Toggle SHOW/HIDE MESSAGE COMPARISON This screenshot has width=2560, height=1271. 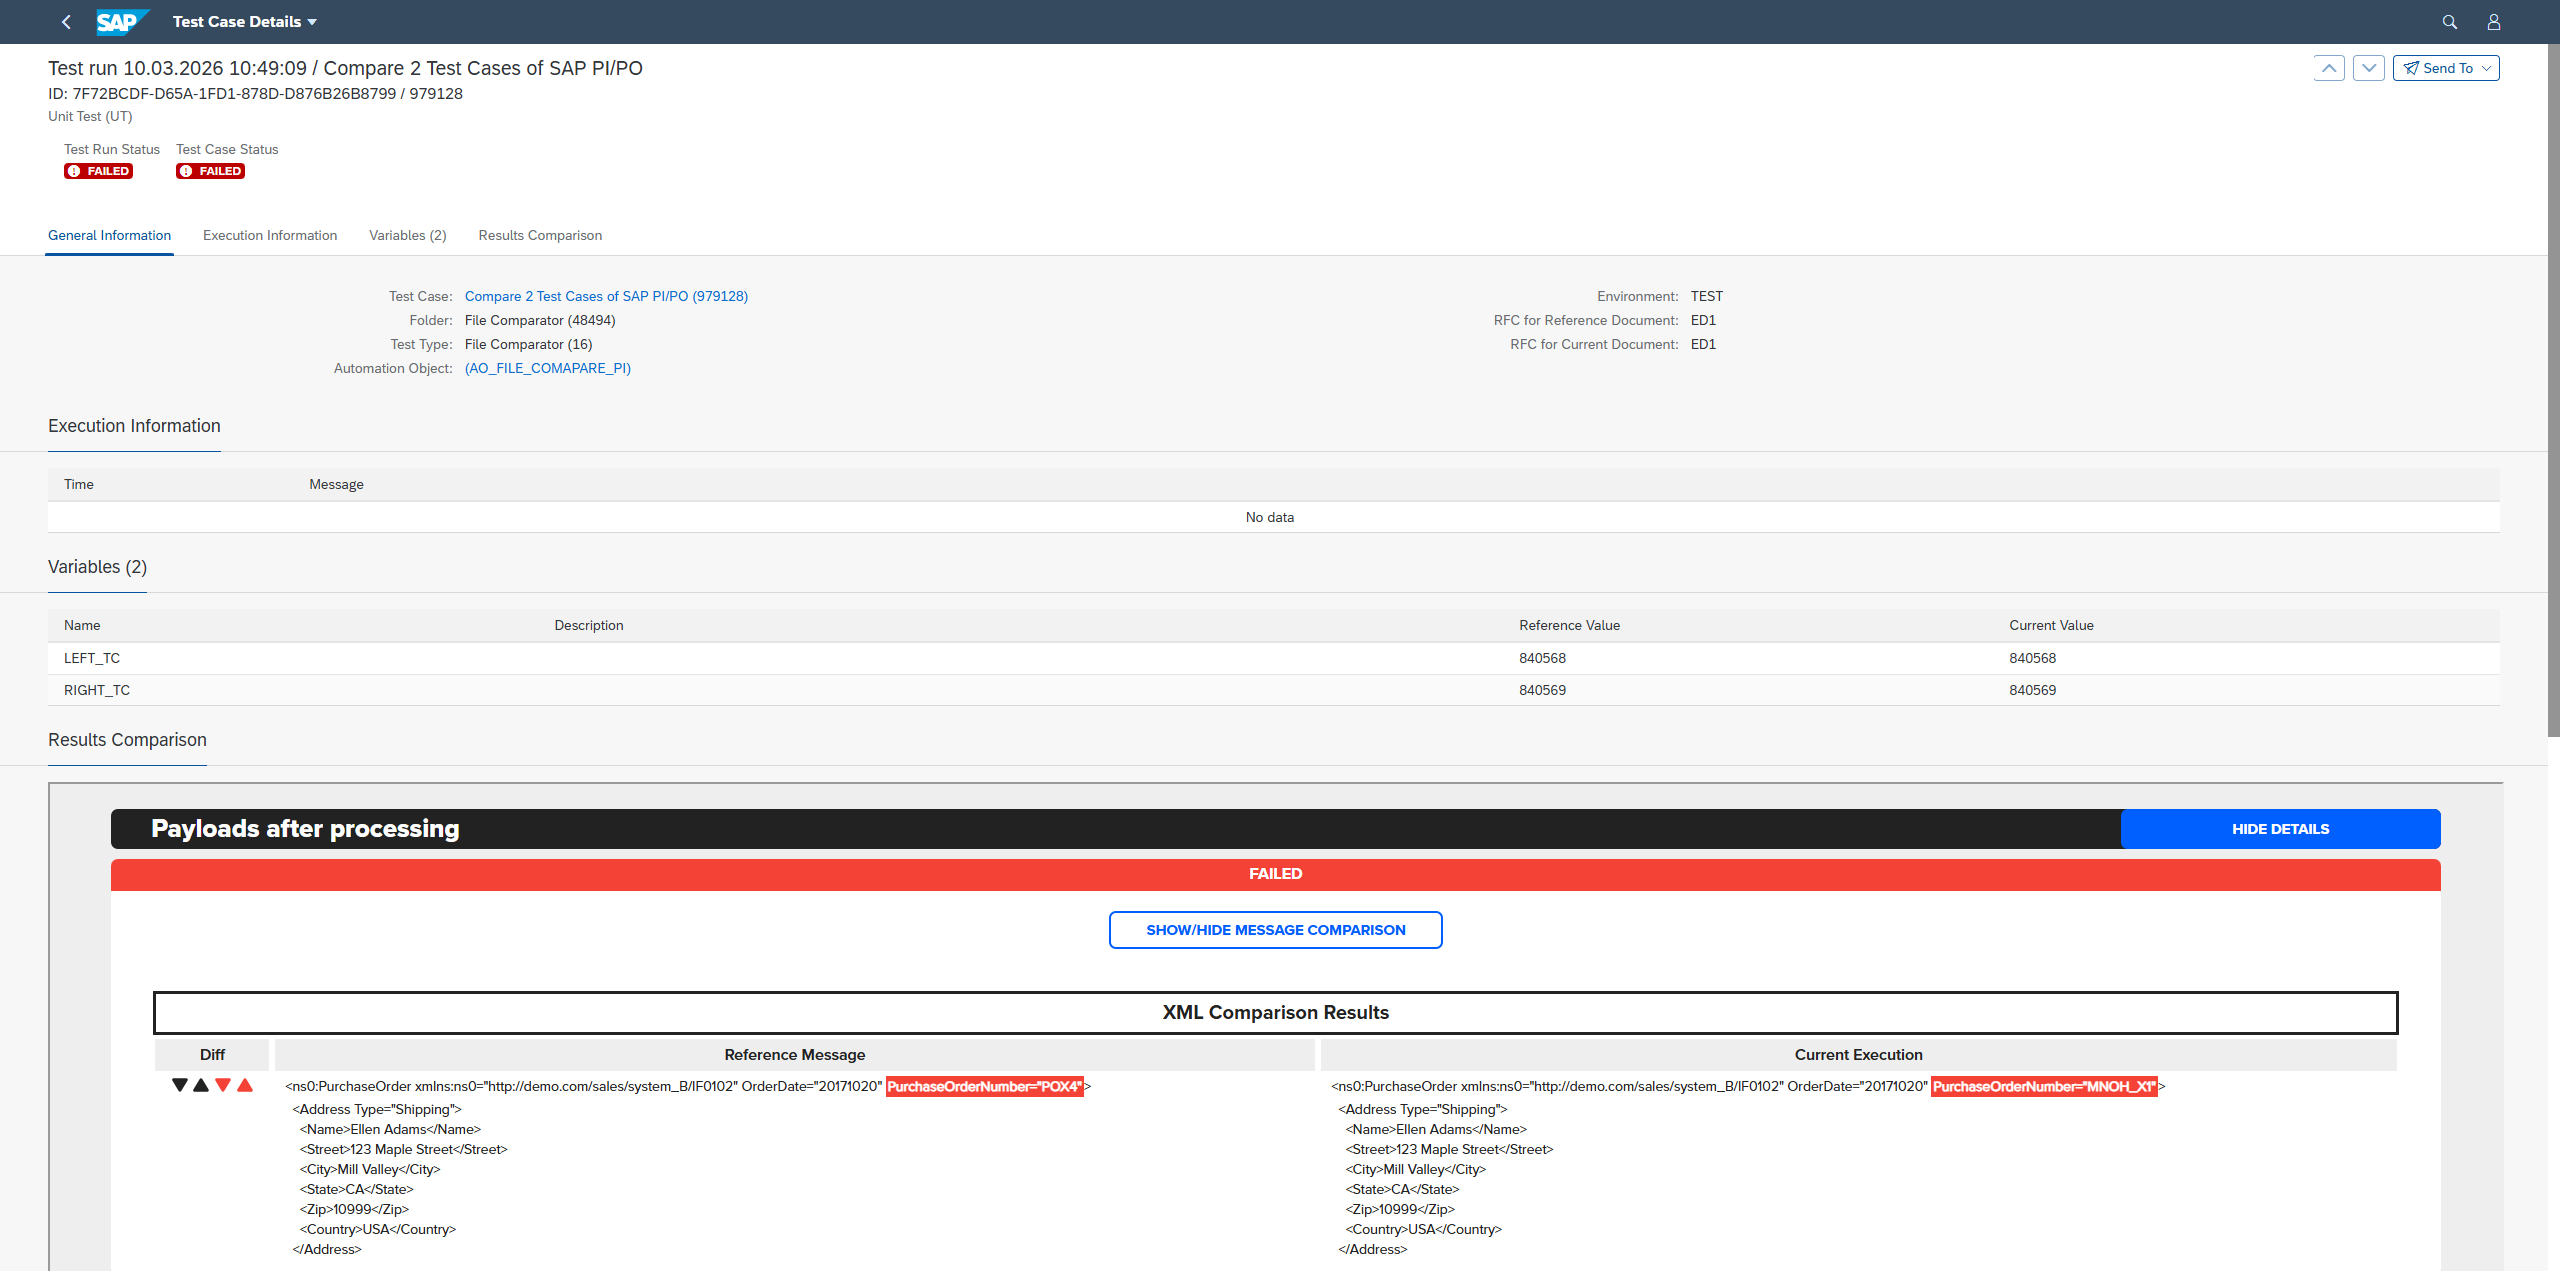1276,930
